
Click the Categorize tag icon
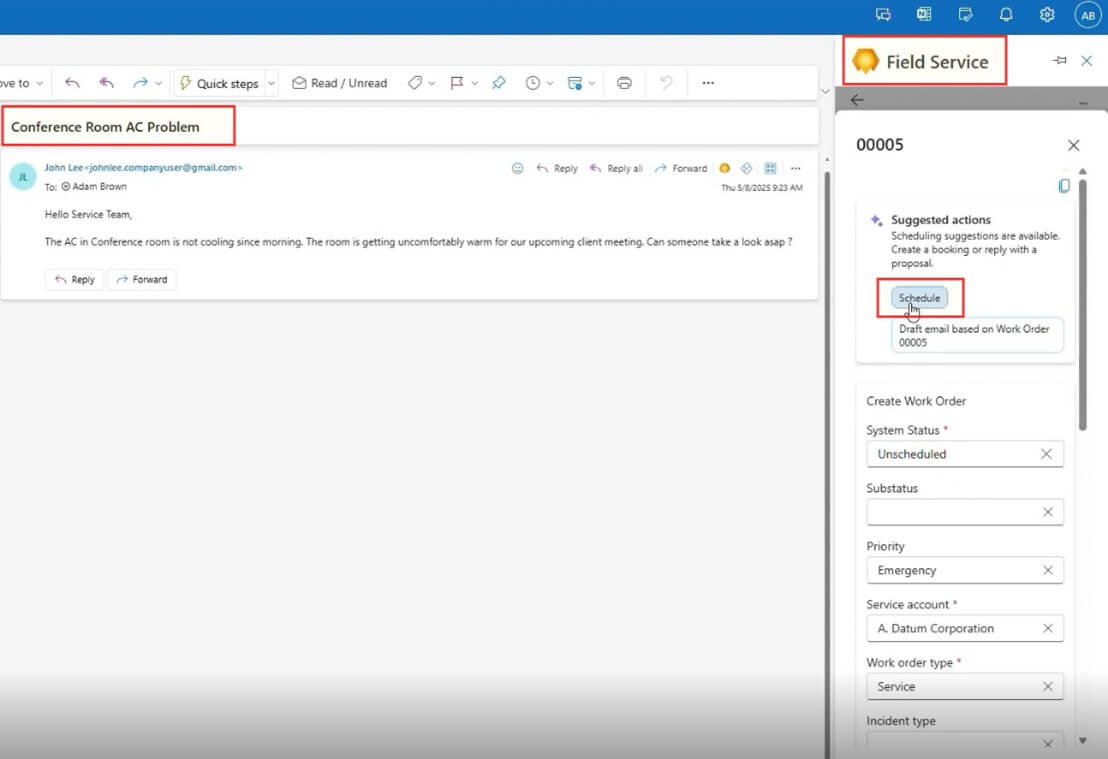click(415, 83)
